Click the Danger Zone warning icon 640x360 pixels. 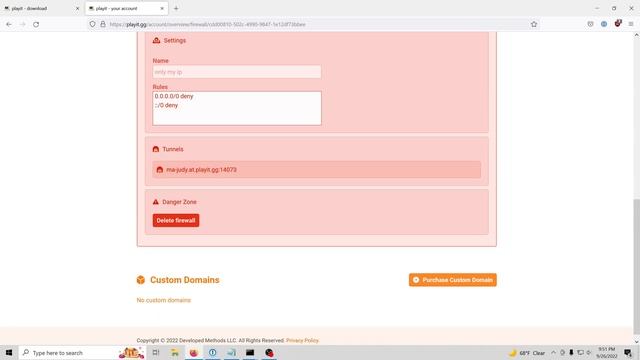pos(156,202)
